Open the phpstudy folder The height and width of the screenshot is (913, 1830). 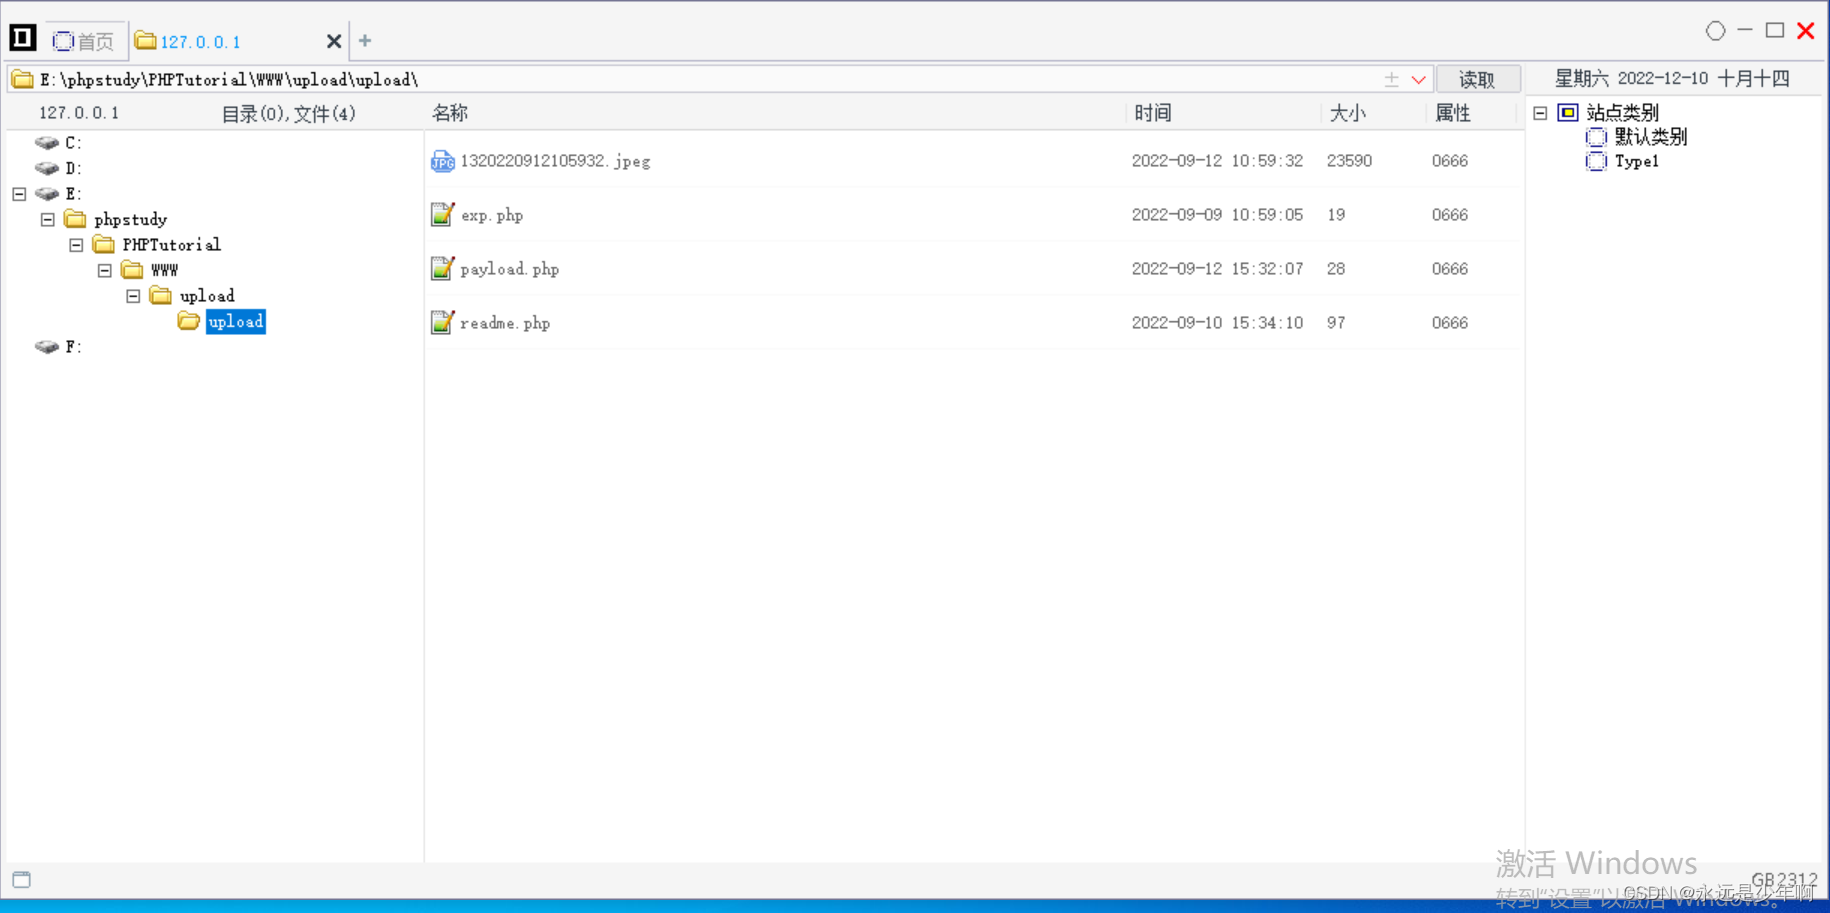[130, 219]
